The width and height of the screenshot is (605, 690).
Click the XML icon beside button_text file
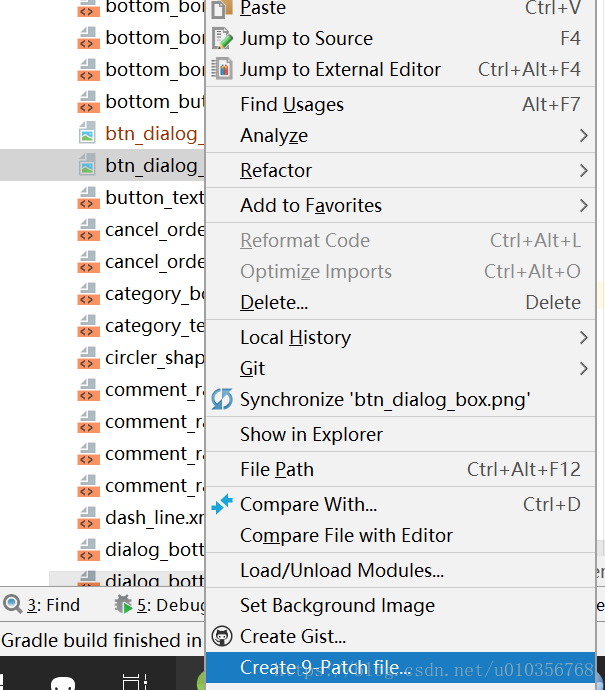[88, 197]
